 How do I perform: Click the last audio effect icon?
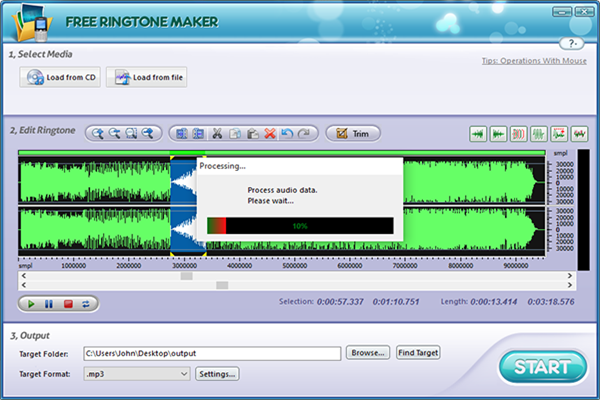coord(578,133)
